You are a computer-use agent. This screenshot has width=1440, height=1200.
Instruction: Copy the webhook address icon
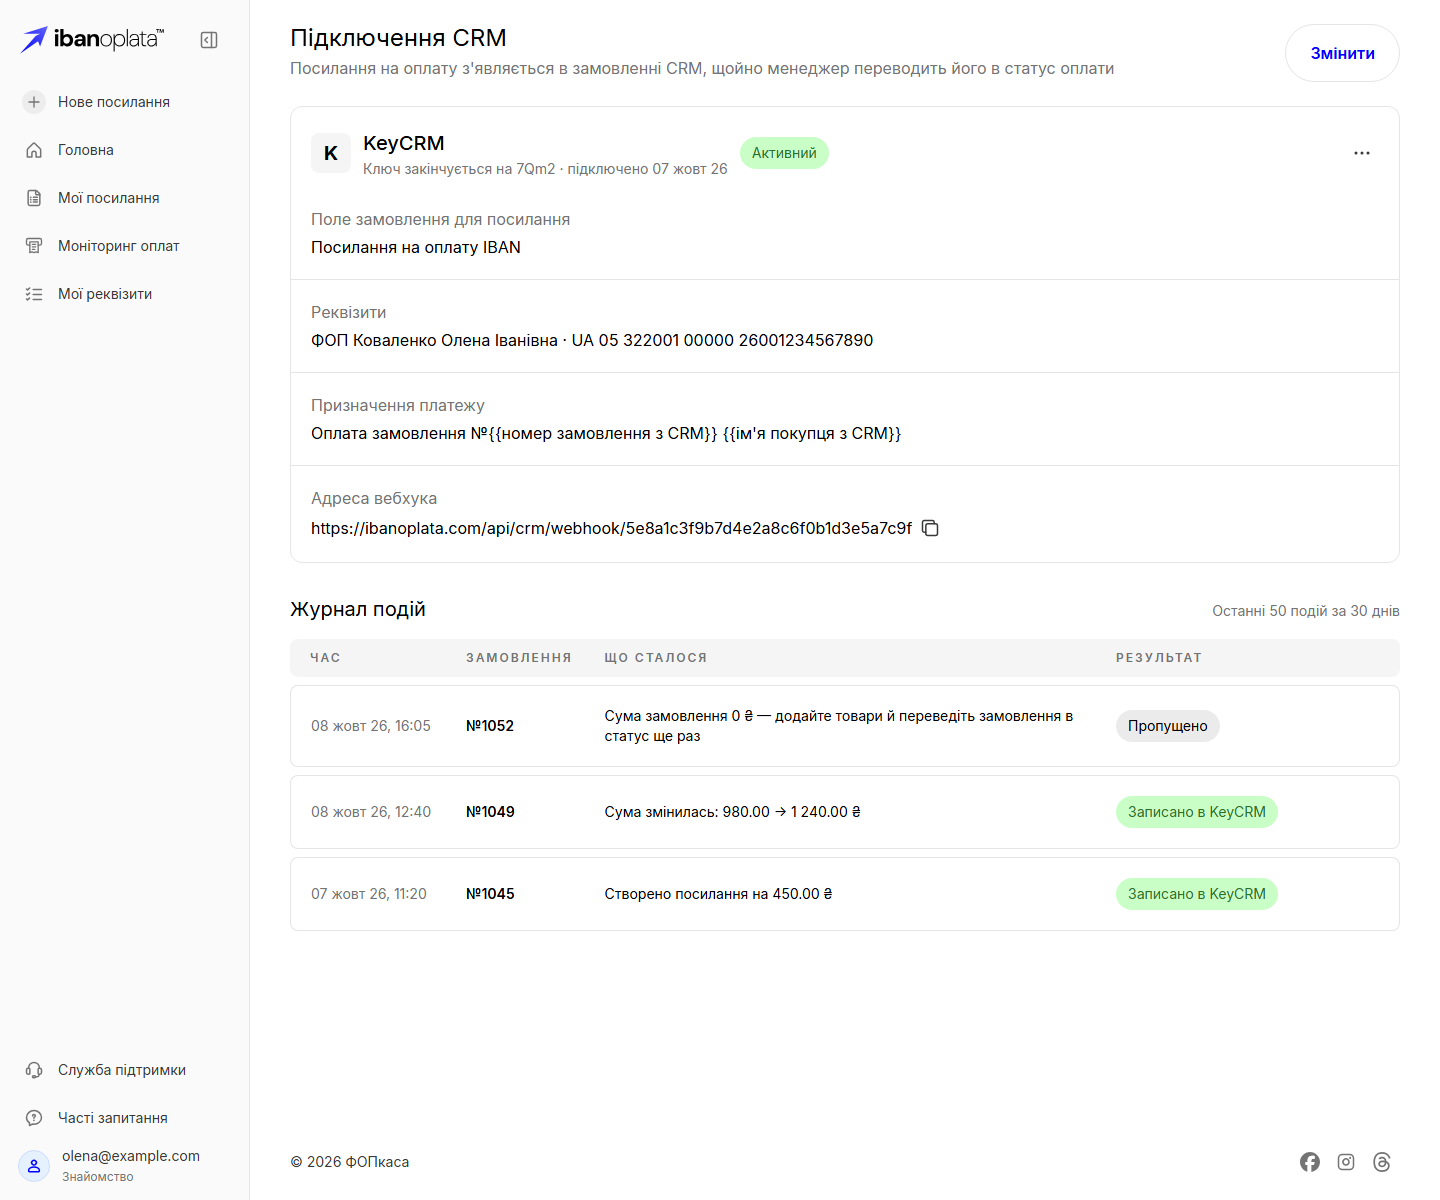(x=930, y=528)
